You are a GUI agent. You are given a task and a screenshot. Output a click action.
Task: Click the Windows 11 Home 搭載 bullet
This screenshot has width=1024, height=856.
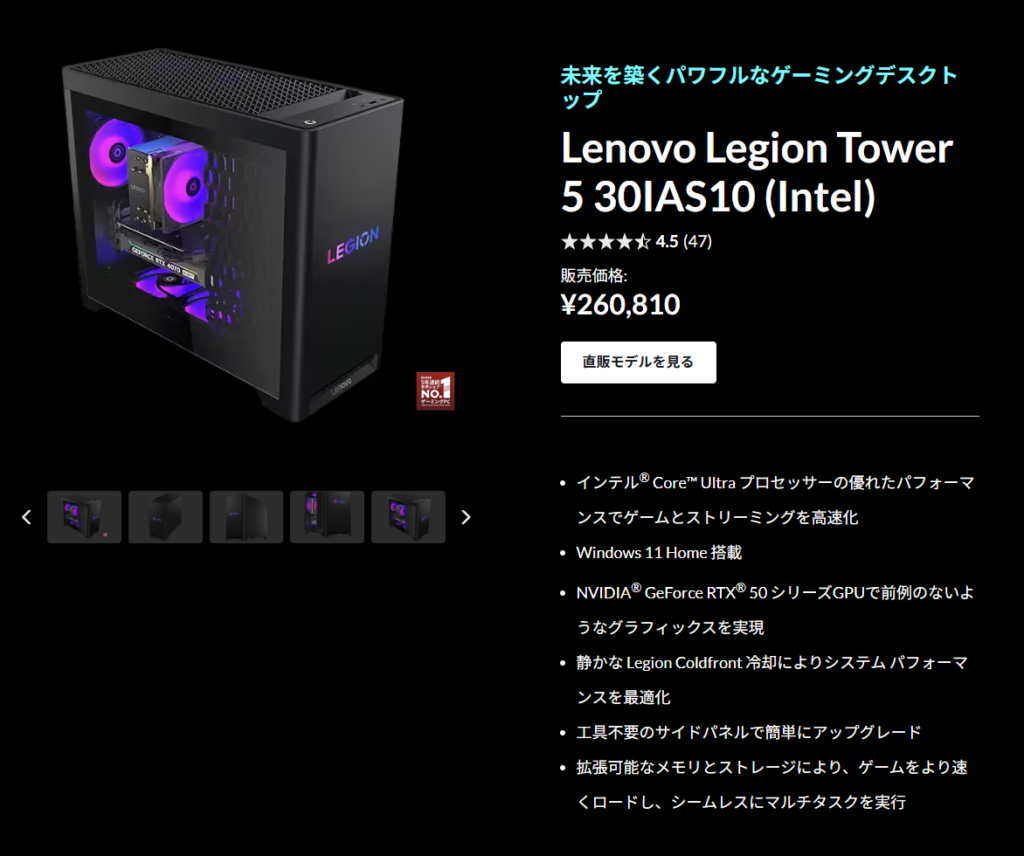658,552
